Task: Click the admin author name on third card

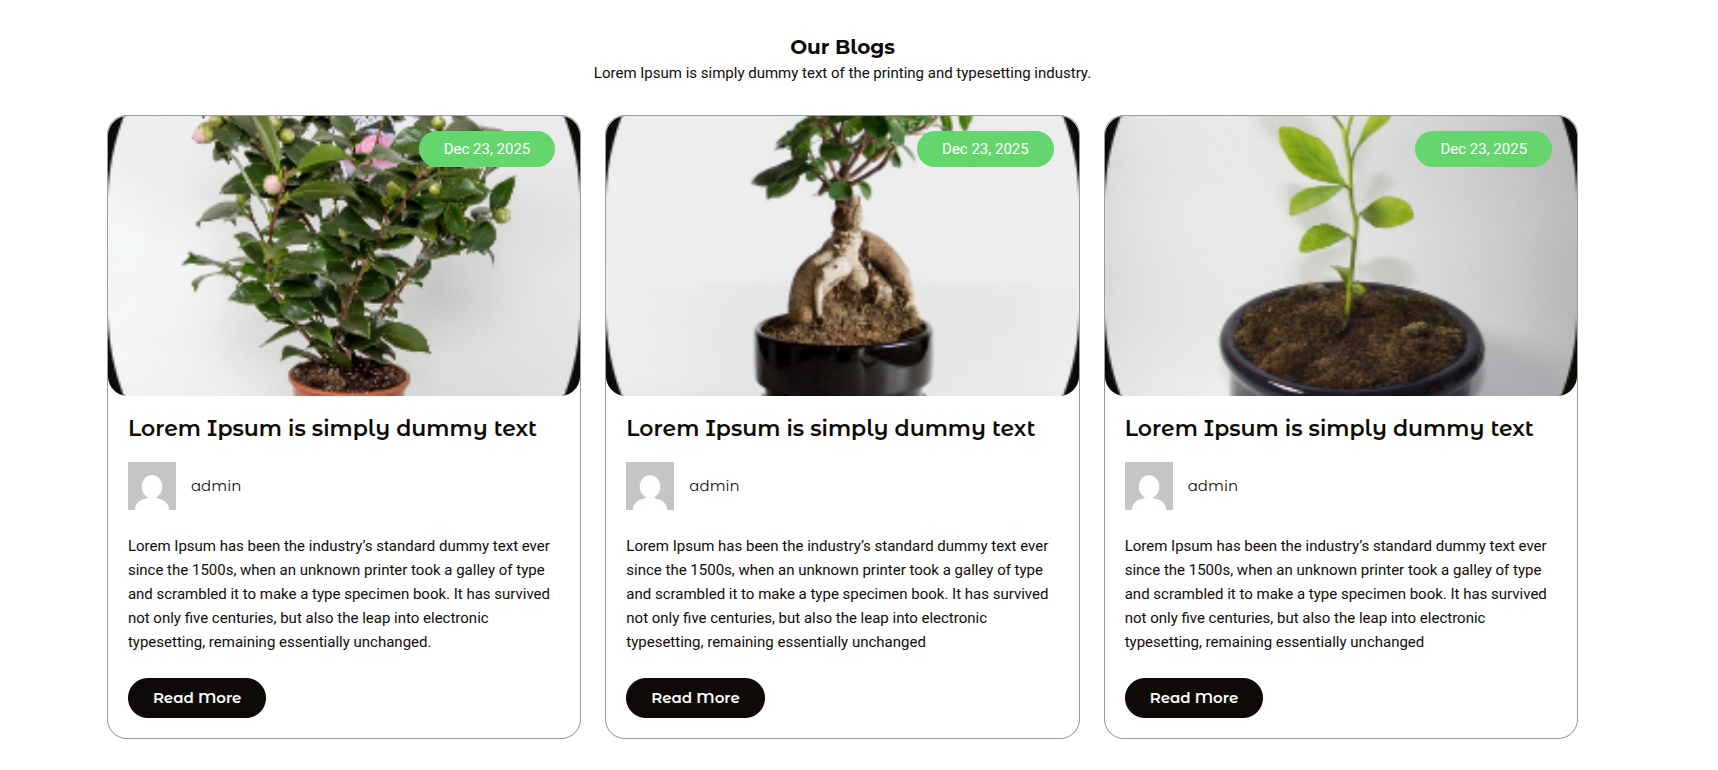Action: [x=1213, y=486]
